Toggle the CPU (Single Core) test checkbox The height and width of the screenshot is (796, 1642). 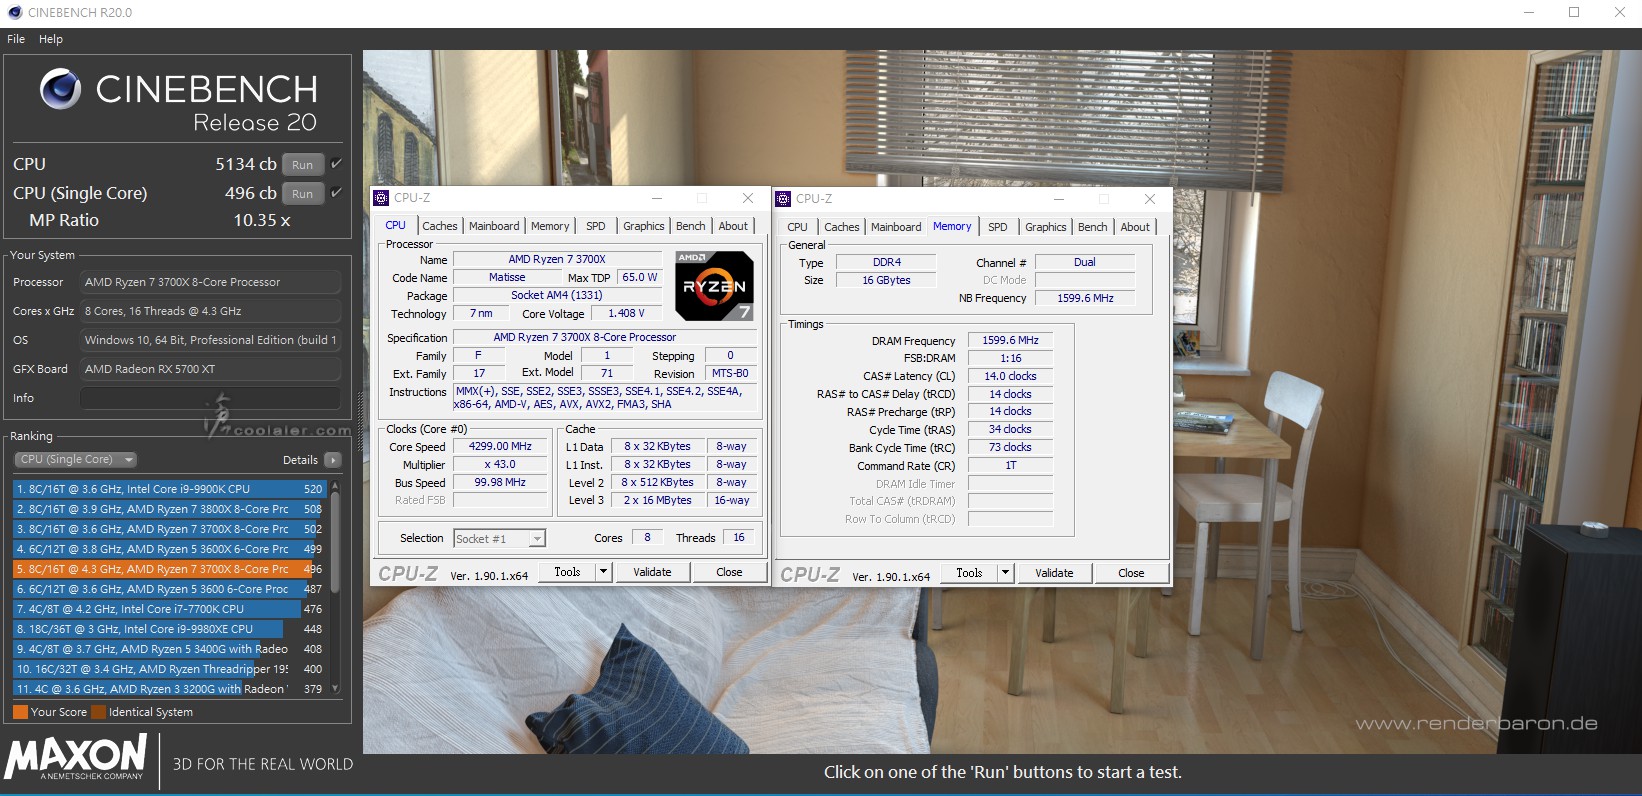(336, 192)
